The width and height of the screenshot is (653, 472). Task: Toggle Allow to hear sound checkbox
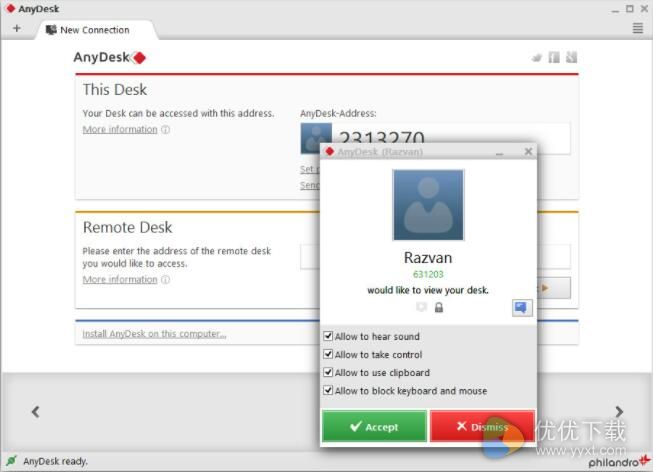tap(328, 336)
